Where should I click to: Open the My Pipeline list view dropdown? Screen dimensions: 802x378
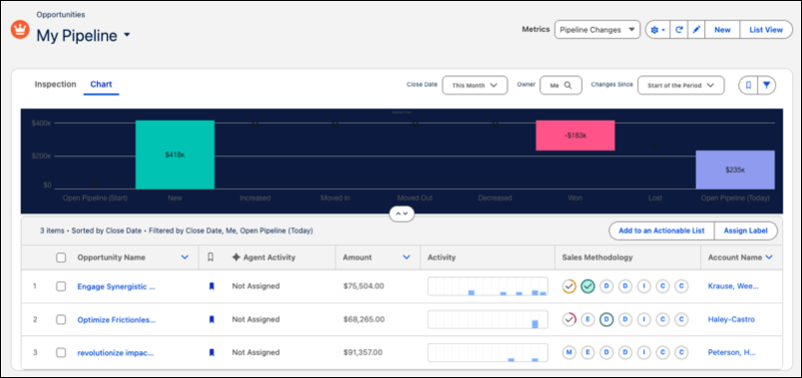pyautogui.click(x=127, y=35)
